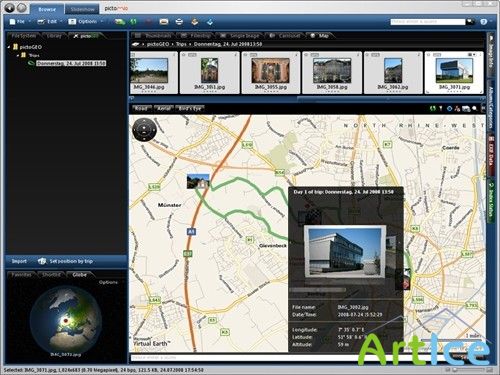The image size is (500, 375).
Task: Click the green sync icon in map toolbar
Action: (x=433, y=109)
